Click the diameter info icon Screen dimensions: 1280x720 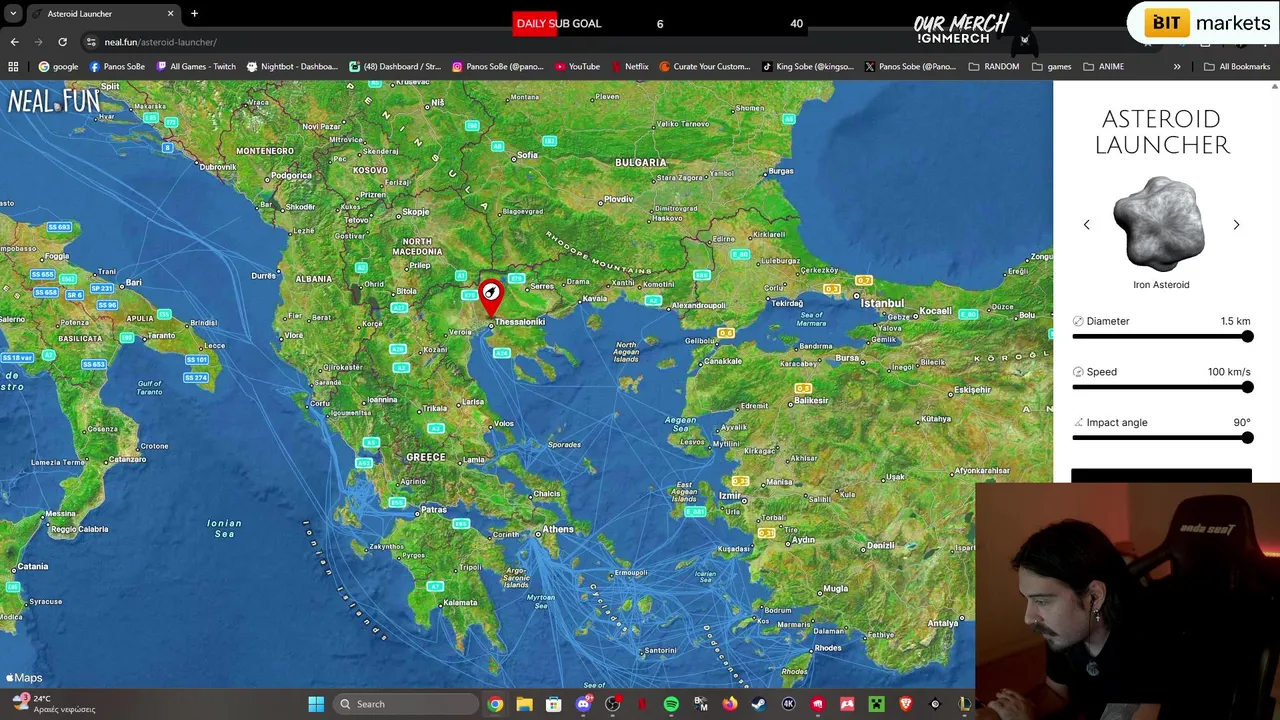(x=1078, y=321)
